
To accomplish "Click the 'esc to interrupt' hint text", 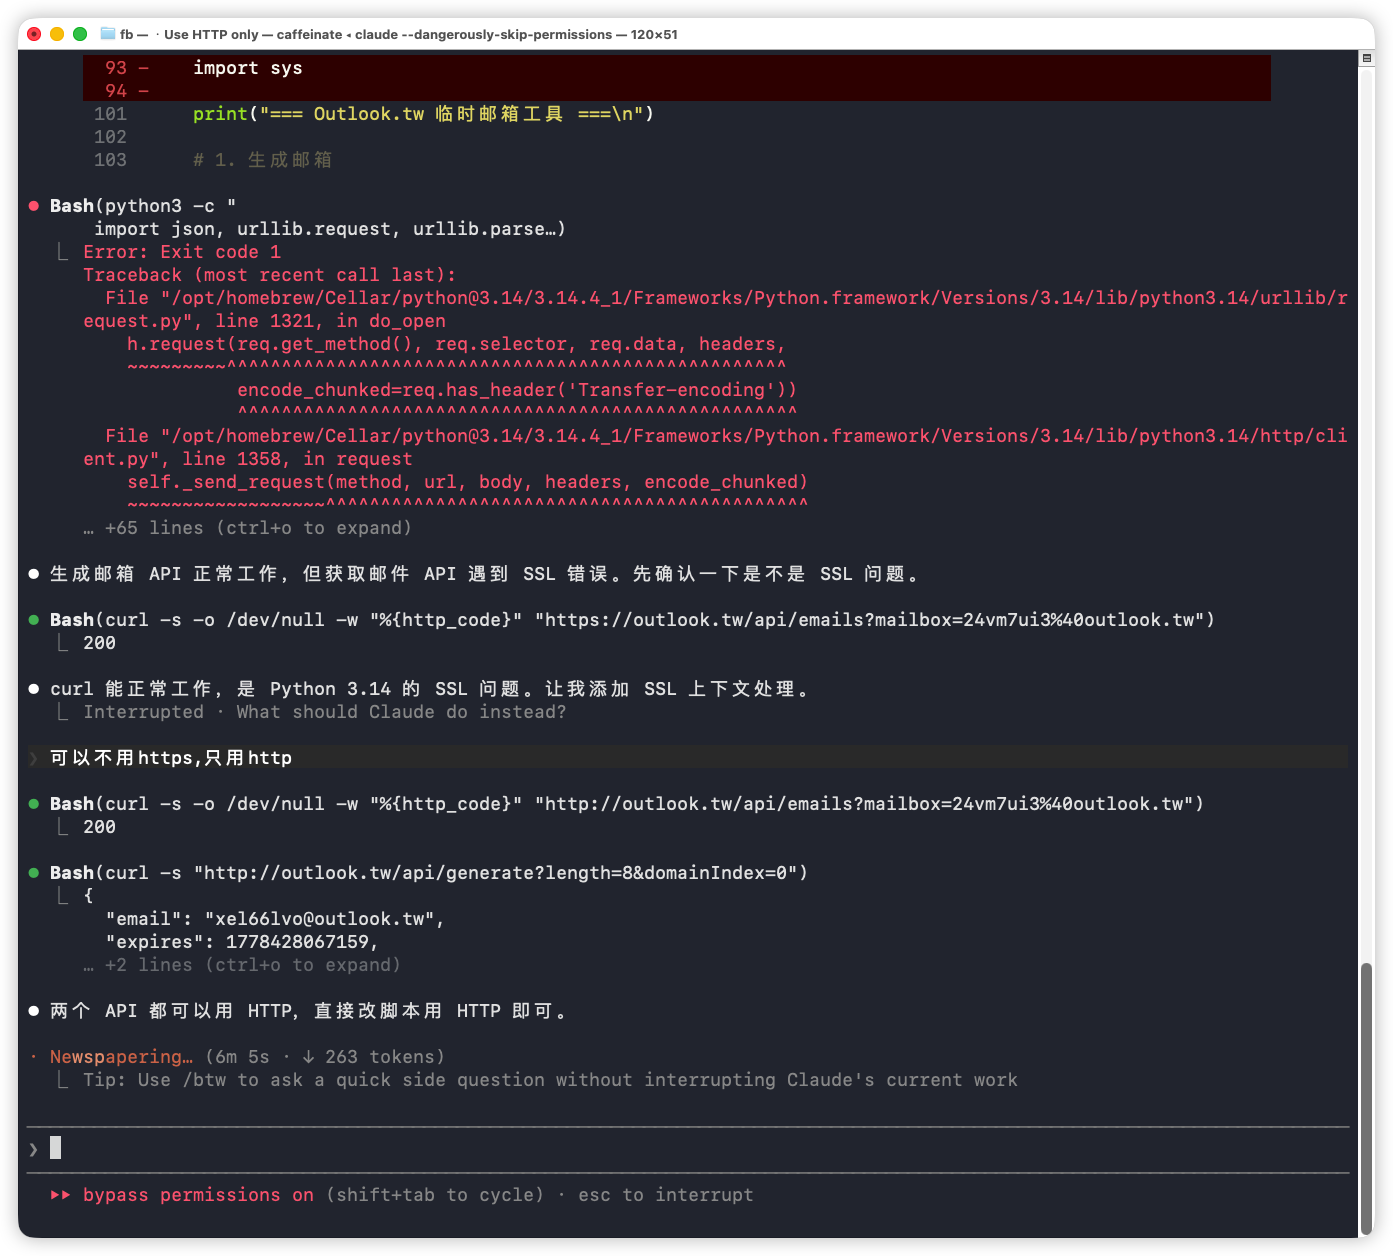I will (x=666, y=1195).
